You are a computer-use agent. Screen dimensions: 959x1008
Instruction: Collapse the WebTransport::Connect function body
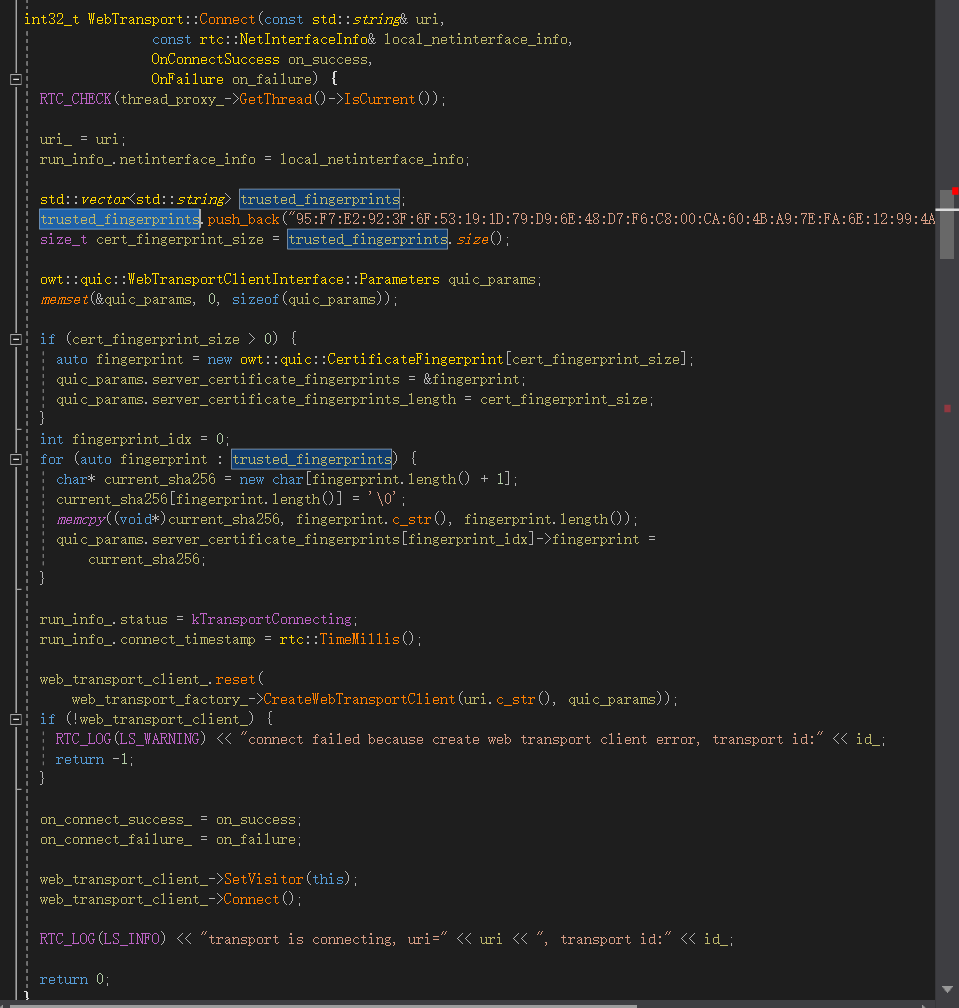(x=15, y=78)
